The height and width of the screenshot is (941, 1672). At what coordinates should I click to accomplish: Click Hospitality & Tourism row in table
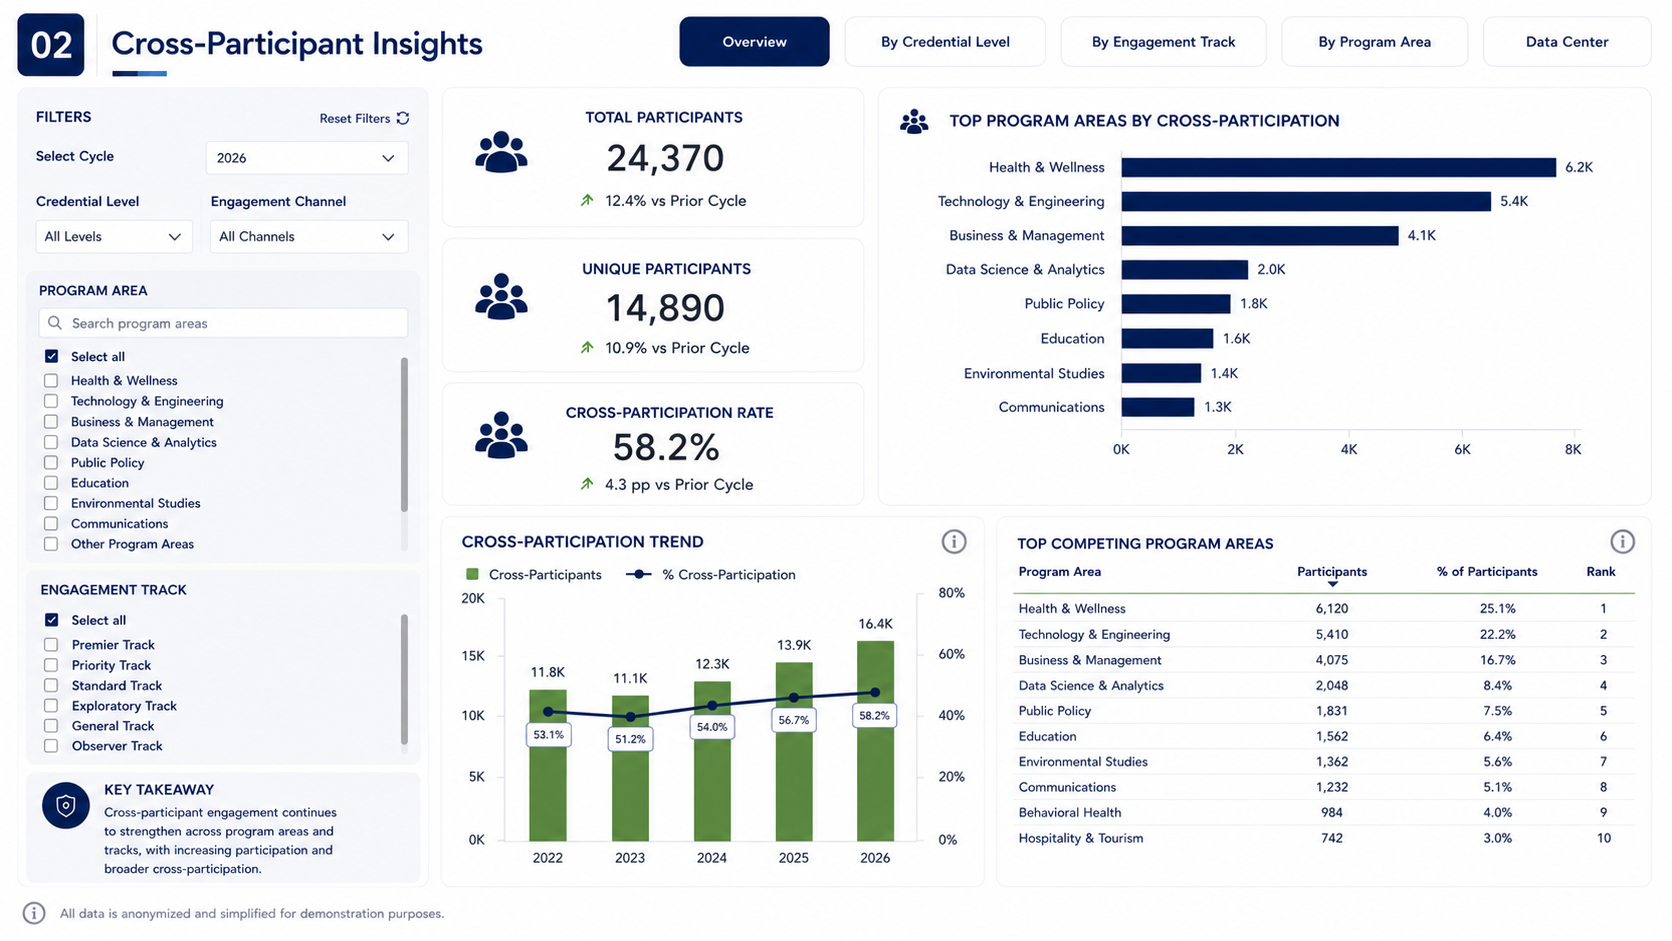click(x=1326, y=838)
